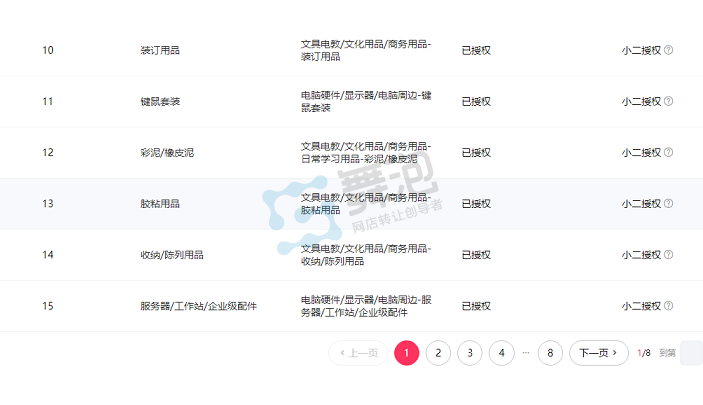The image size is (703, 405).
Task: Click 小二授权 label in row 15
Action: pyautogui.click(x=641, y=306)
